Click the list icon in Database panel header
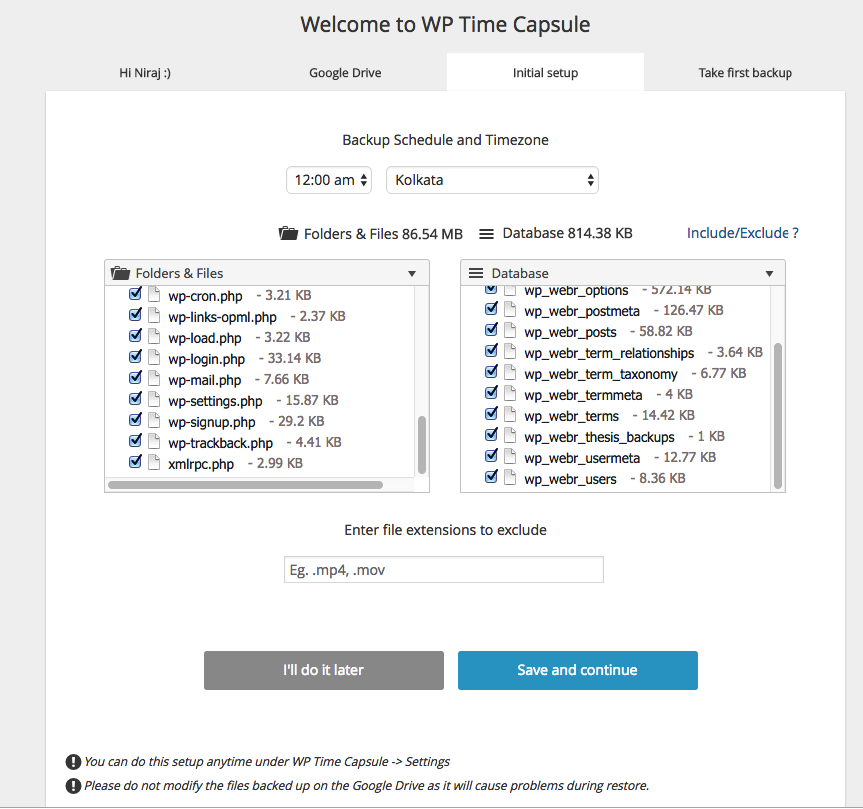This screenshot has height=809, width=863. pyautogui.click(x=476, y=273)
